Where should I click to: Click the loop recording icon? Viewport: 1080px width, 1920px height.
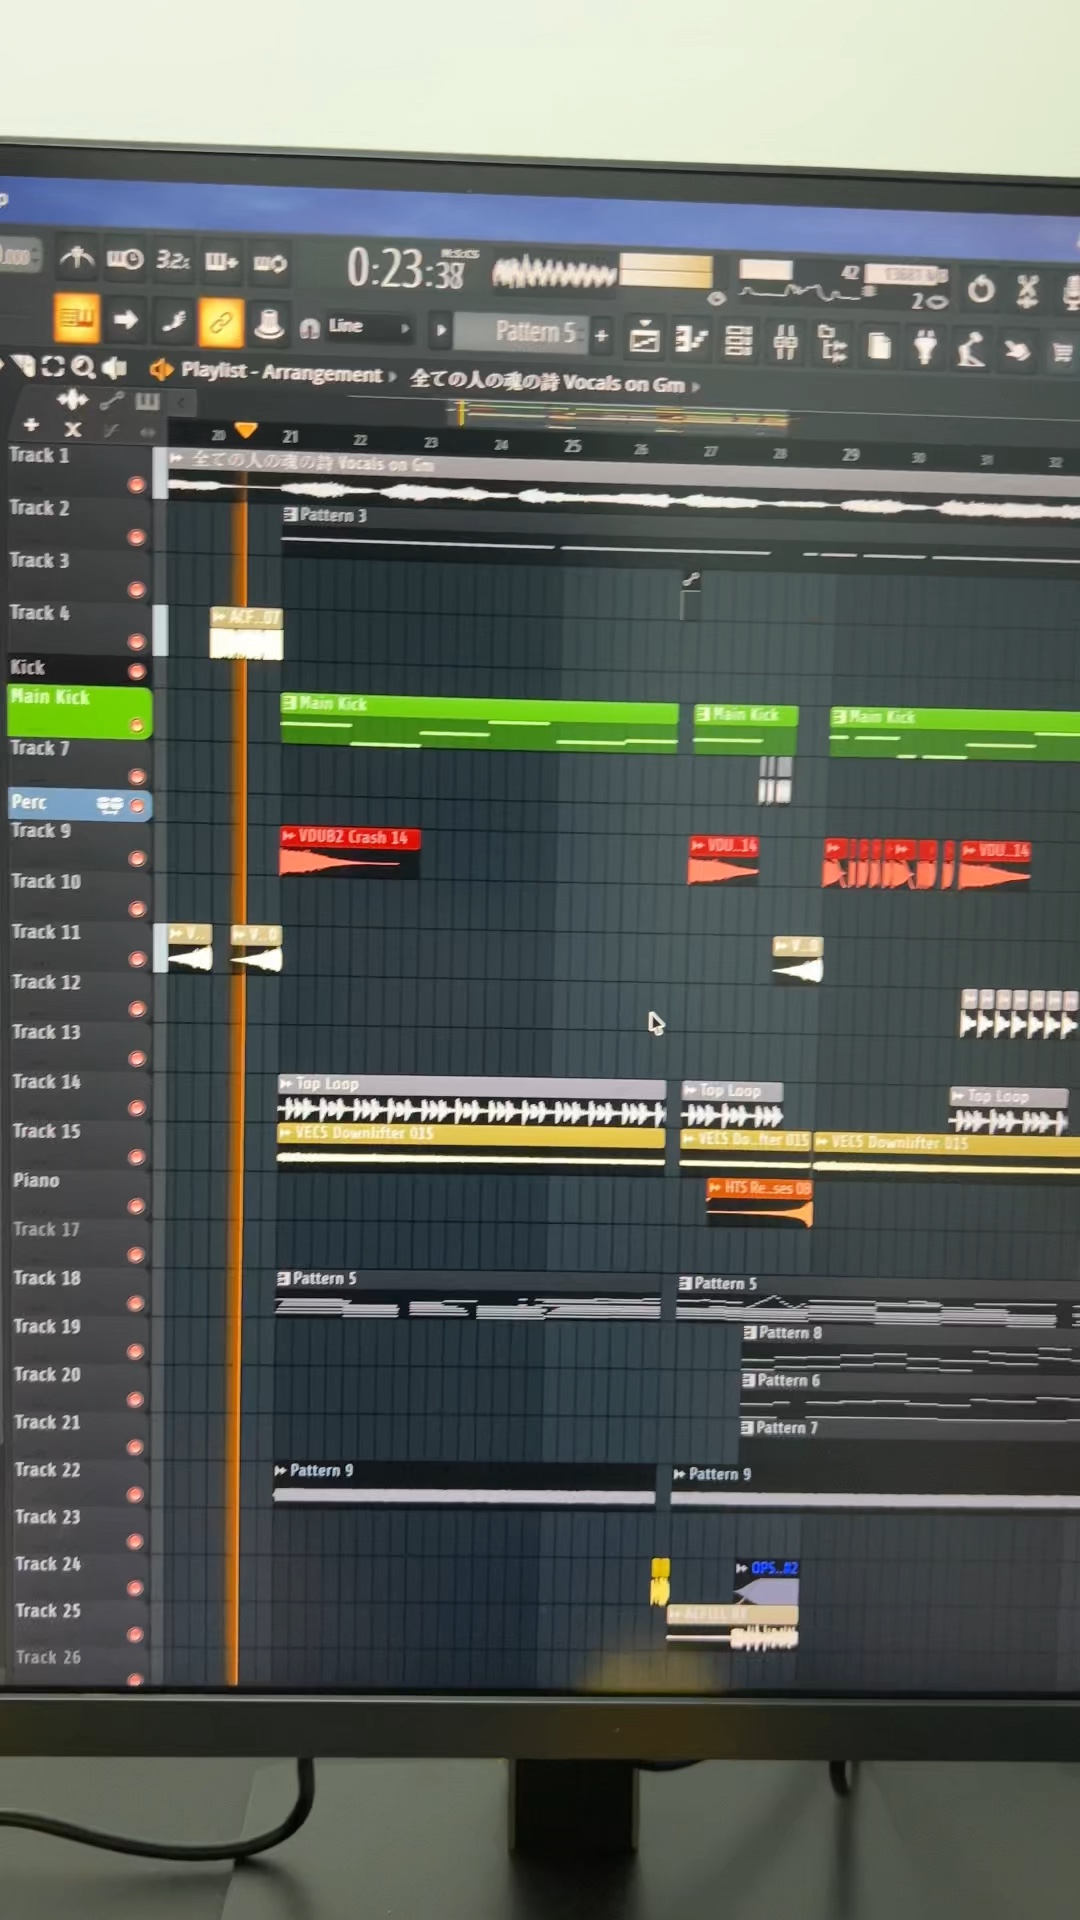click(269, 263)
